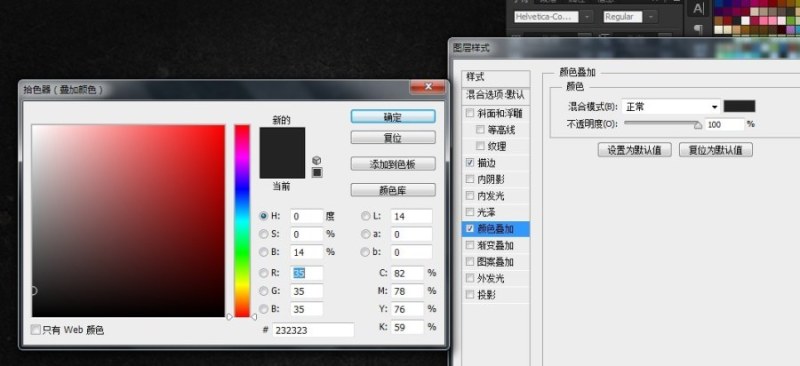This screenshot has width=800, height=366.
Task: Click the rainbow hue slider bar
Action: (x=242, y=221)
